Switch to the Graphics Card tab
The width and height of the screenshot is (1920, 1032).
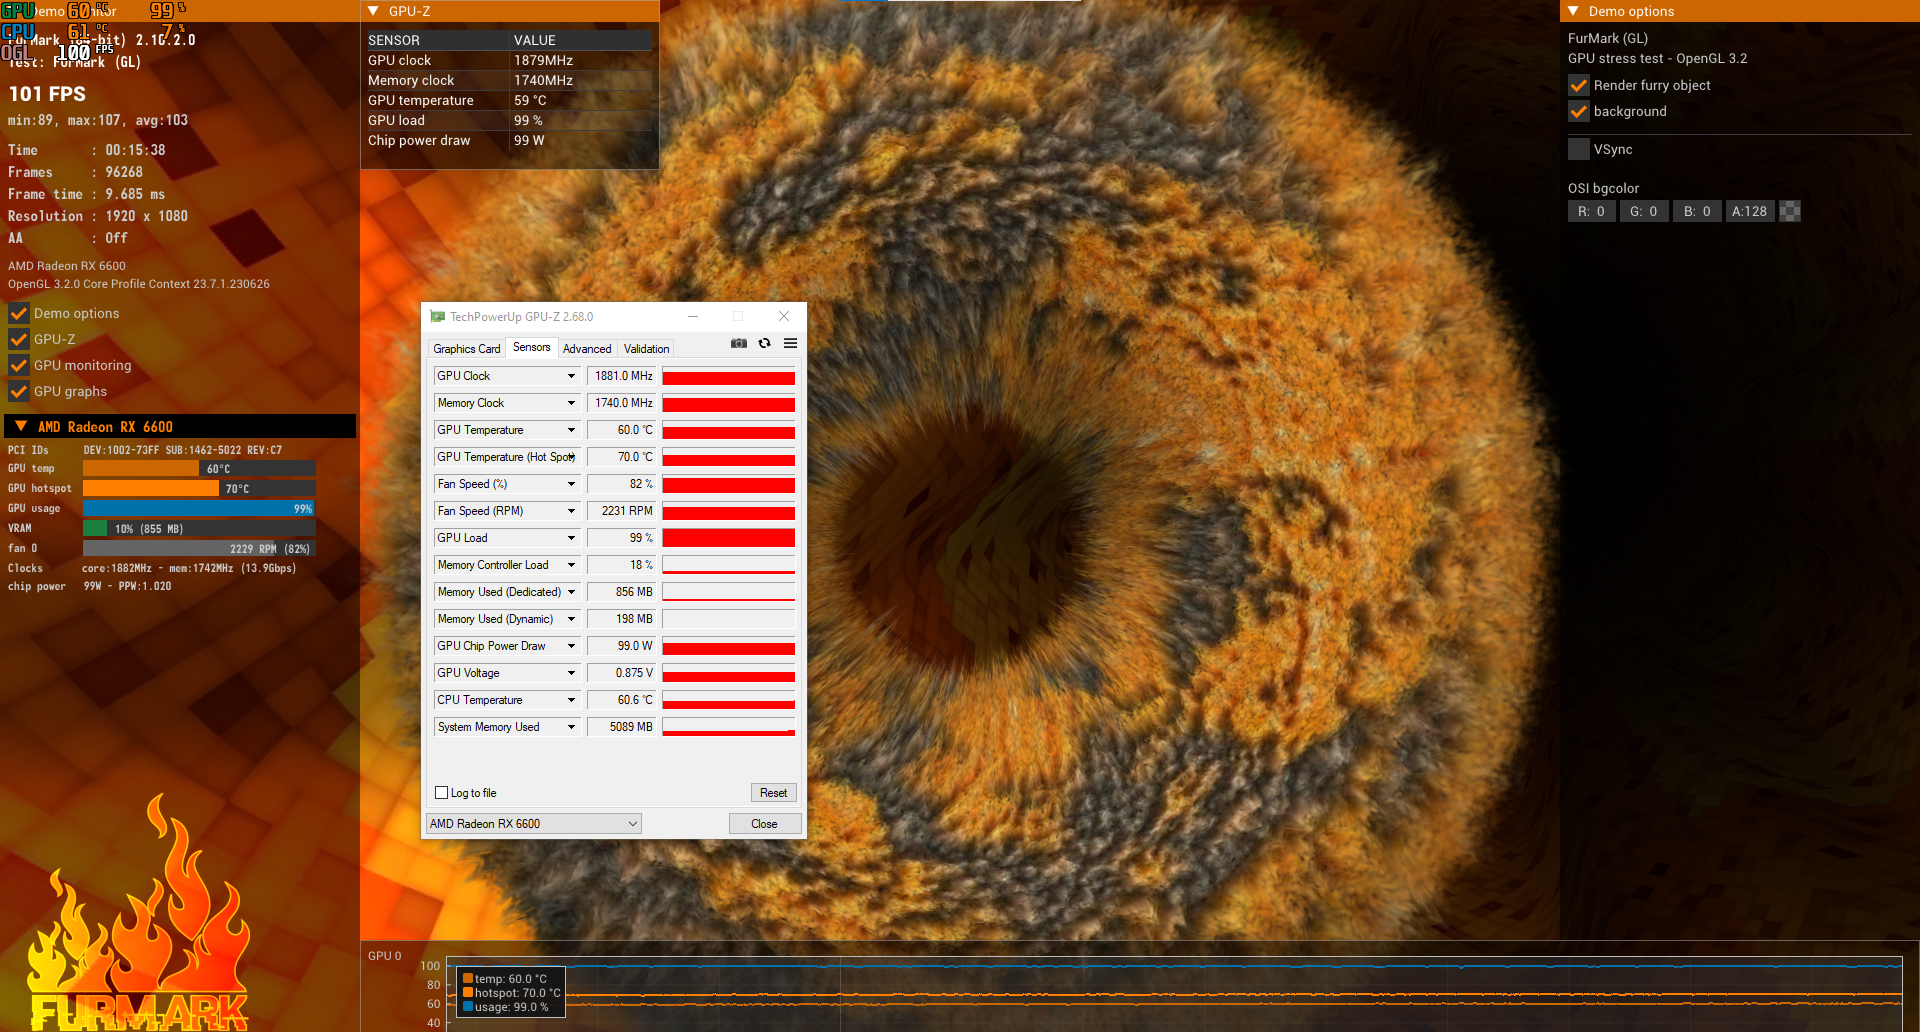pos(466,349)
